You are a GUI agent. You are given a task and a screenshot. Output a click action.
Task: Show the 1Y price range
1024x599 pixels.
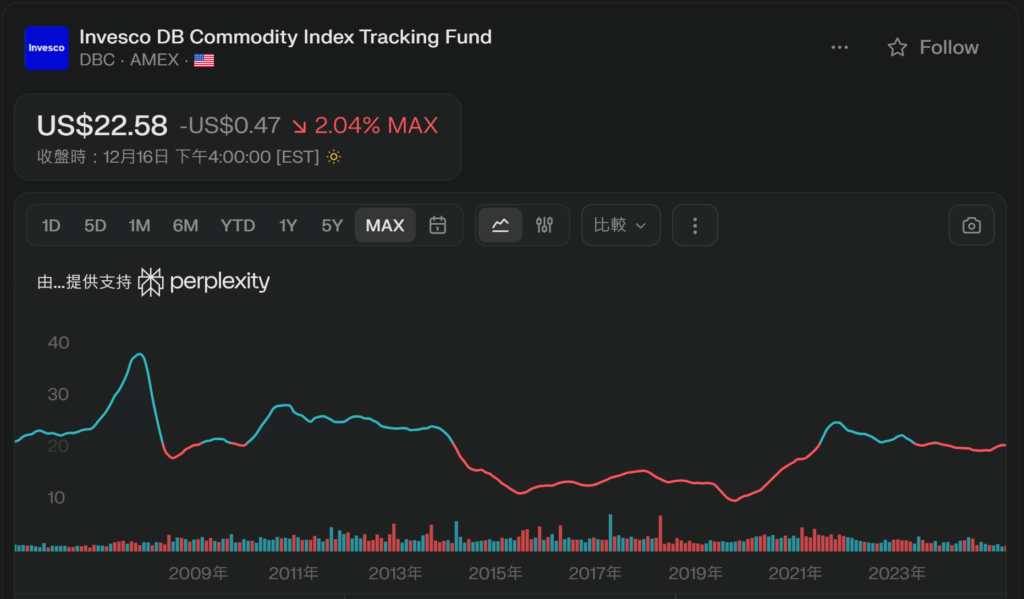[x=288, y=225]
